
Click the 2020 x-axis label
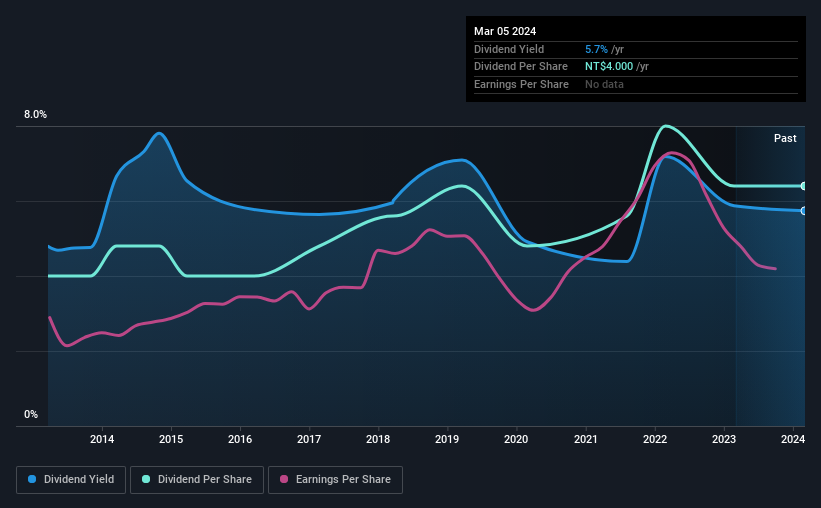tap(516, 439)
